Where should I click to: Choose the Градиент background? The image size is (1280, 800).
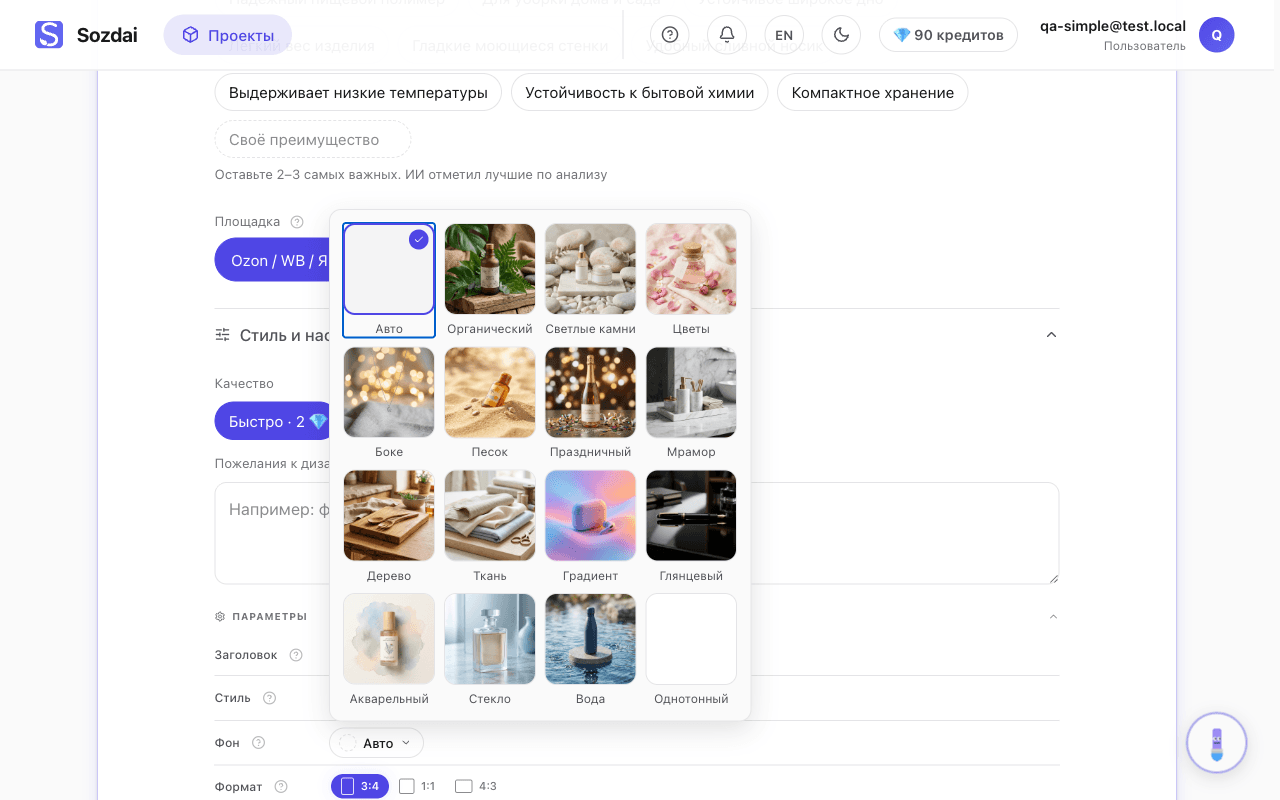coord(590,515)
